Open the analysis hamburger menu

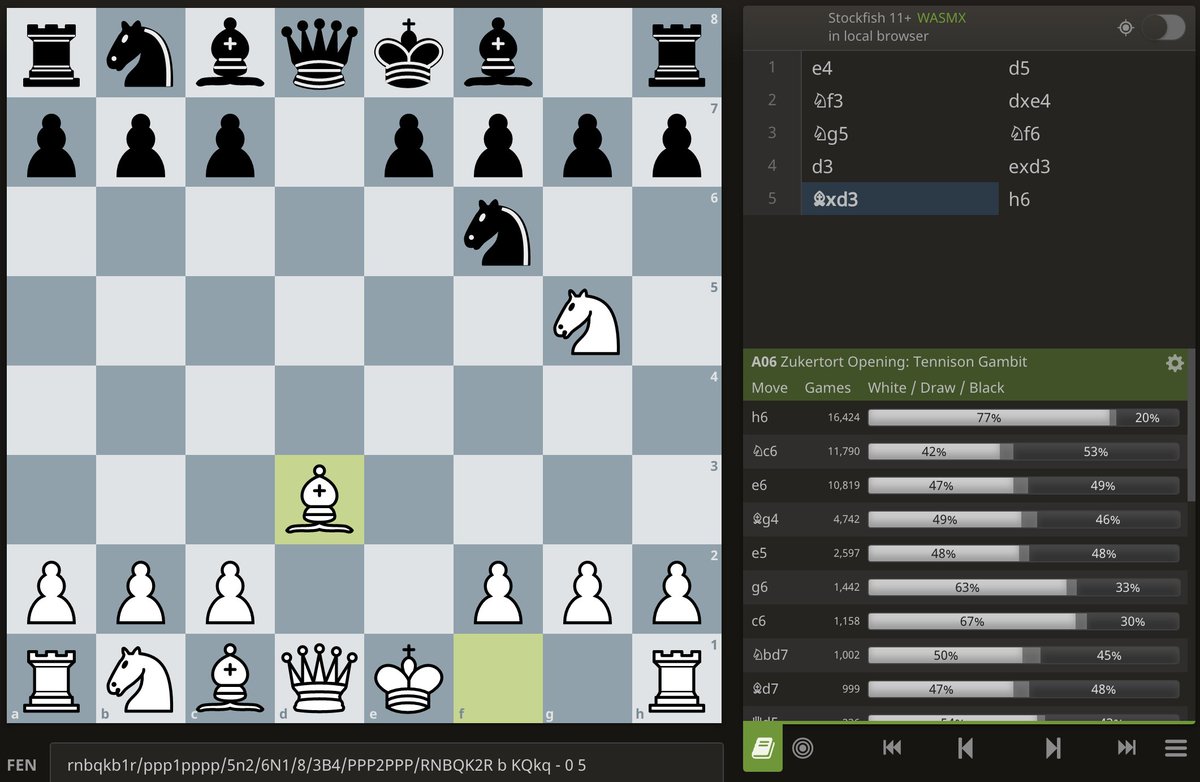(x=1171, y=747)
